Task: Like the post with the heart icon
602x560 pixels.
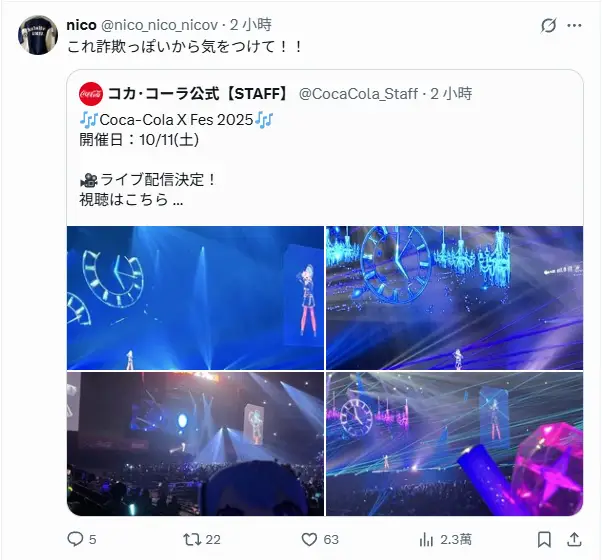Action: pyautogui.click(x=309, y=539)
